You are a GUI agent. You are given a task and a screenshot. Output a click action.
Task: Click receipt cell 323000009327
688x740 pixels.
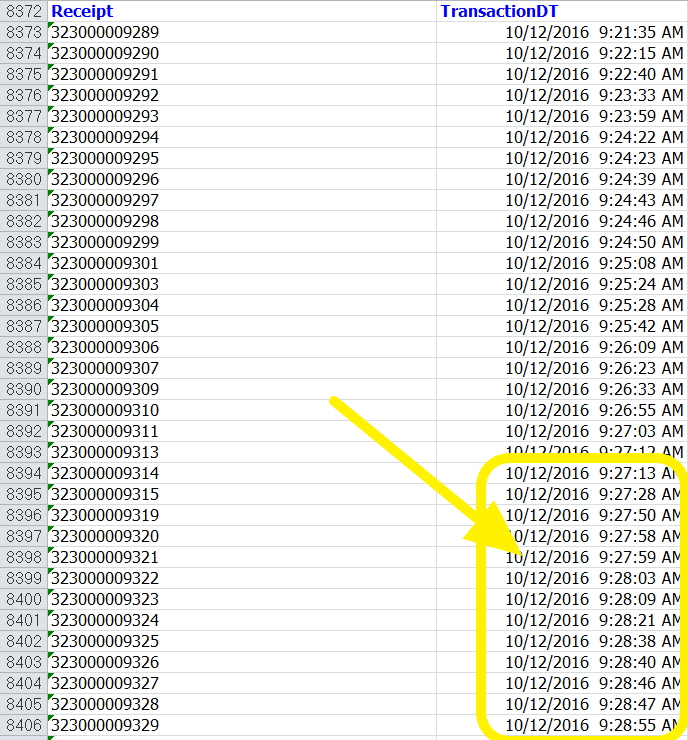click(x=242, y=683)
